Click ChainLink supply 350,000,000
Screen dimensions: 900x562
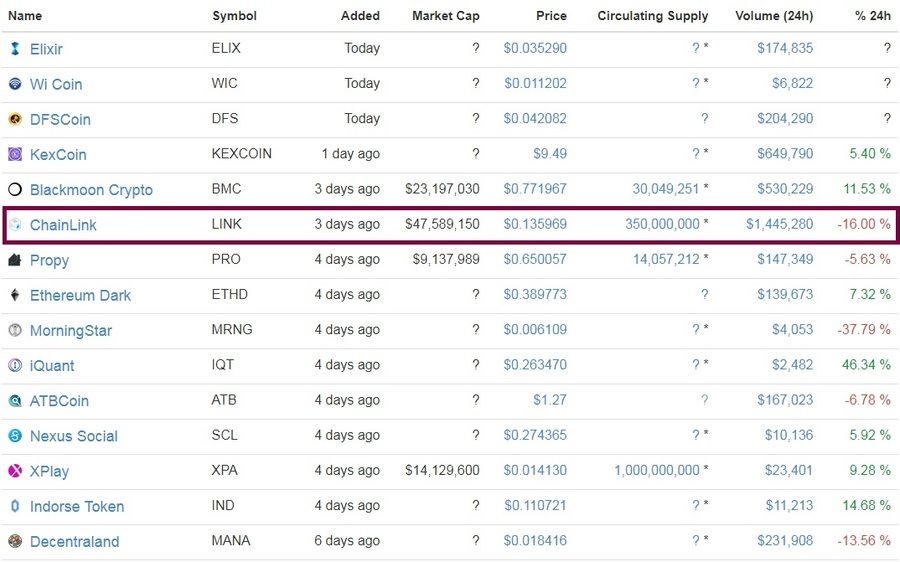click(662, 224)
